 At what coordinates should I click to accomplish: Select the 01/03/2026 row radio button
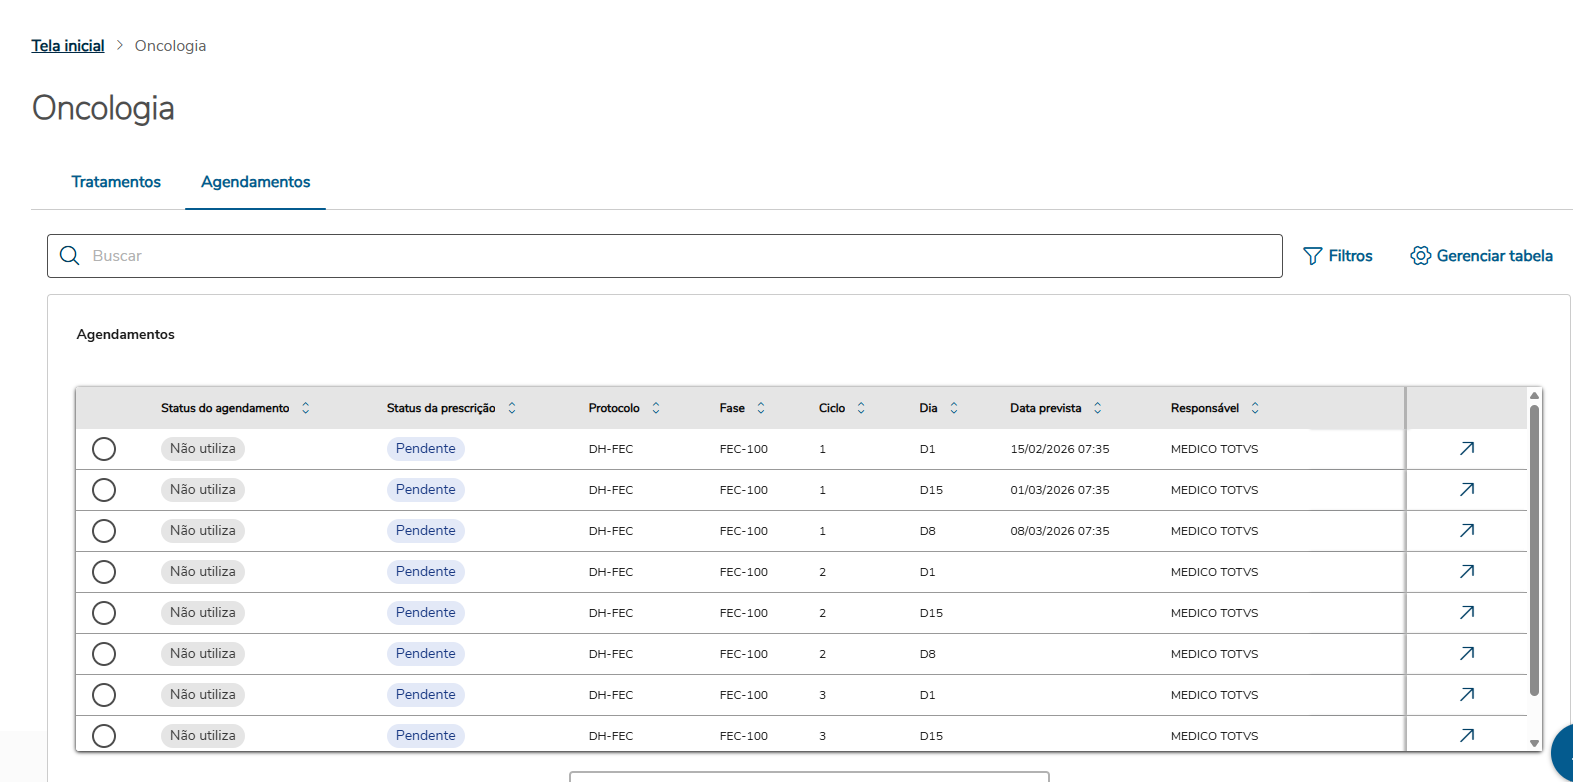coord(104,490)
